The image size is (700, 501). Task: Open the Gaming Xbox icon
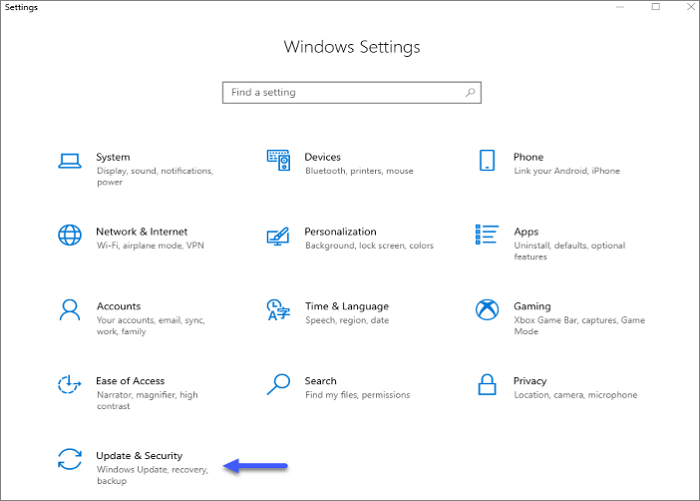[x=487, y=310]
